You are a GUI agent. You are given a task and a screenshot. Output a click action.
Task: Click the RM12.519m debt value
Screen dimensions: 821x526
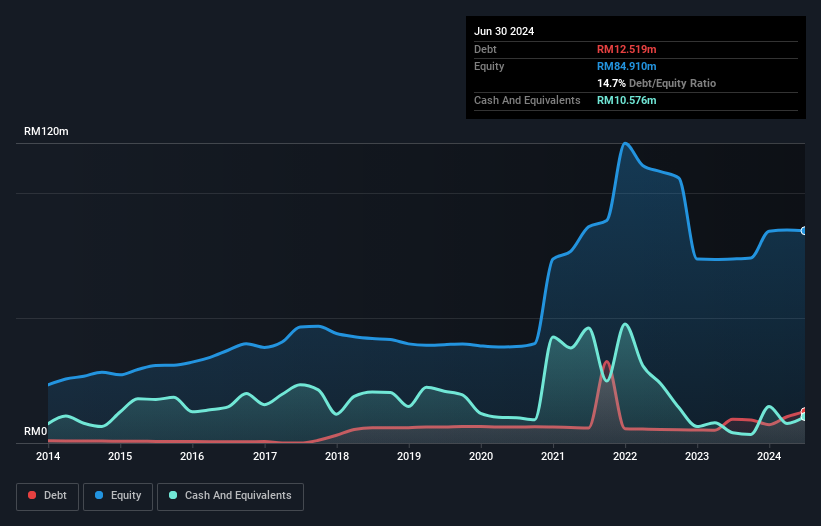(626, 49)
